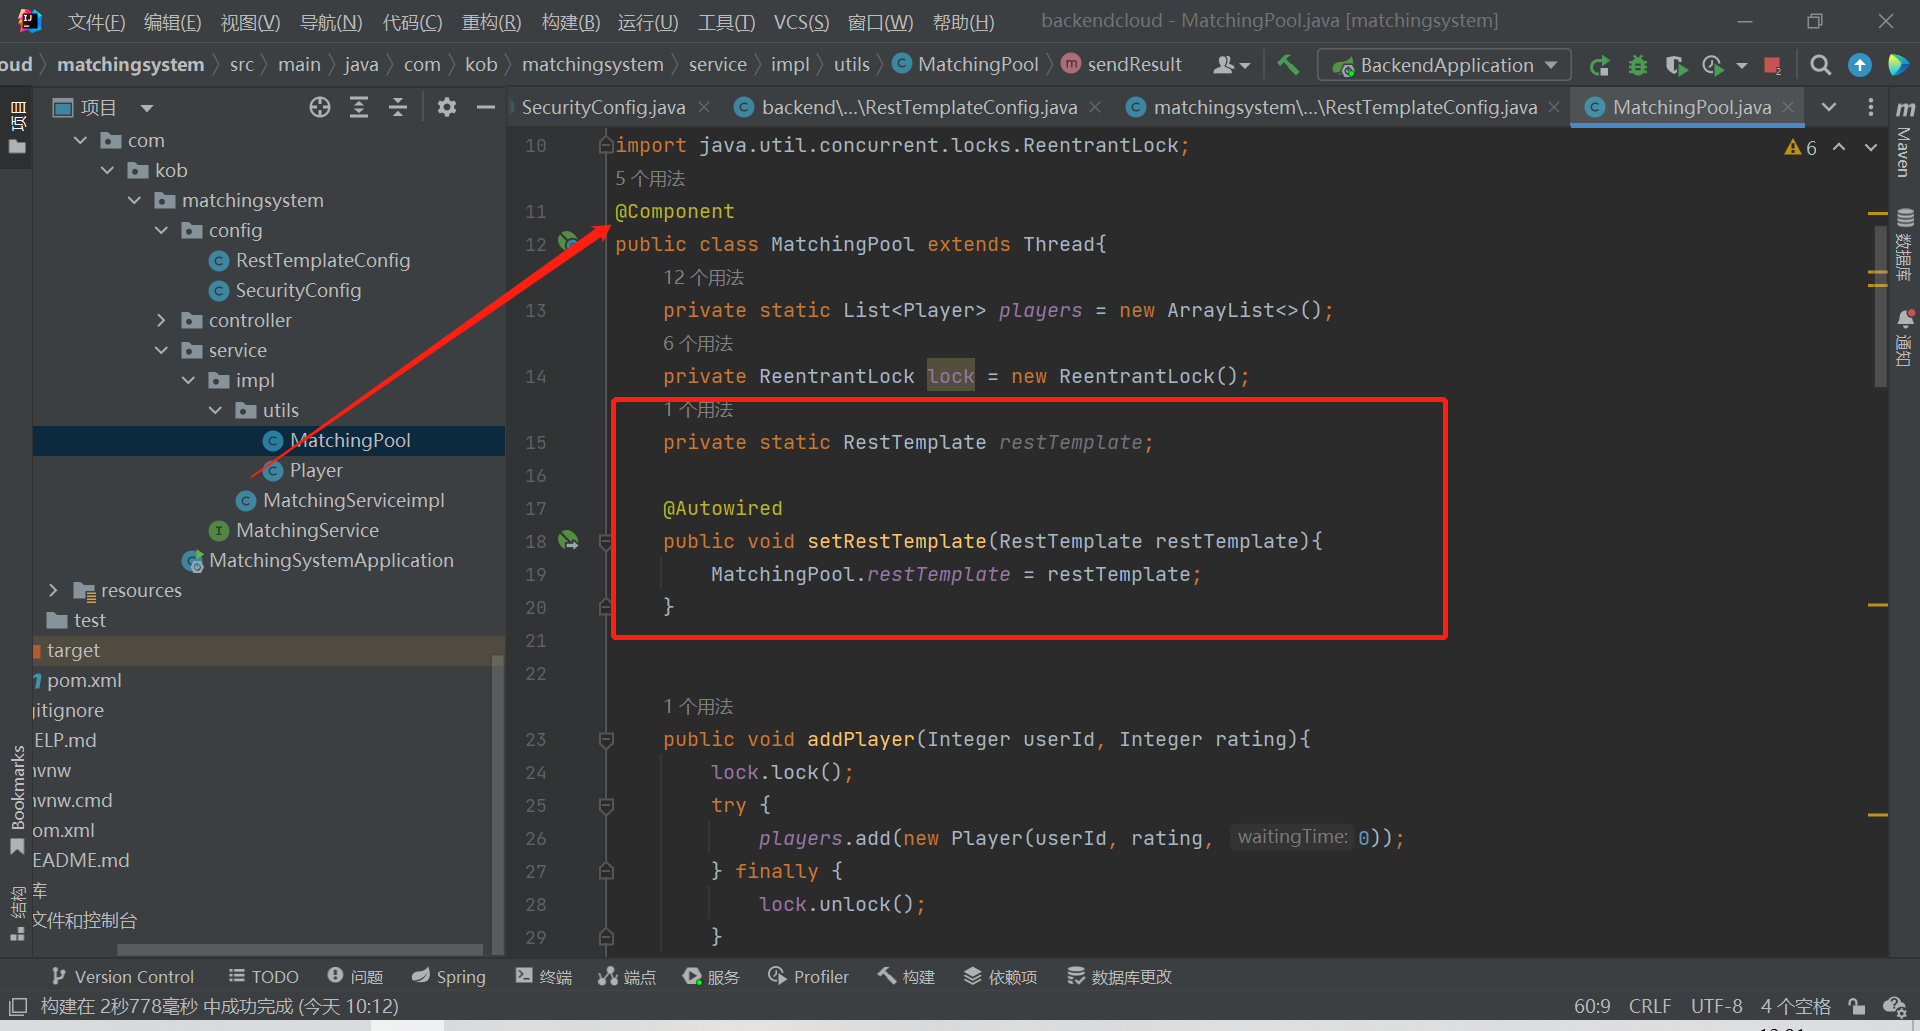Viewport: 1920px width, 1031px height.
Task: Open editor tabs more options menu
Action: pyautogui.click(x=1871, y=107)
